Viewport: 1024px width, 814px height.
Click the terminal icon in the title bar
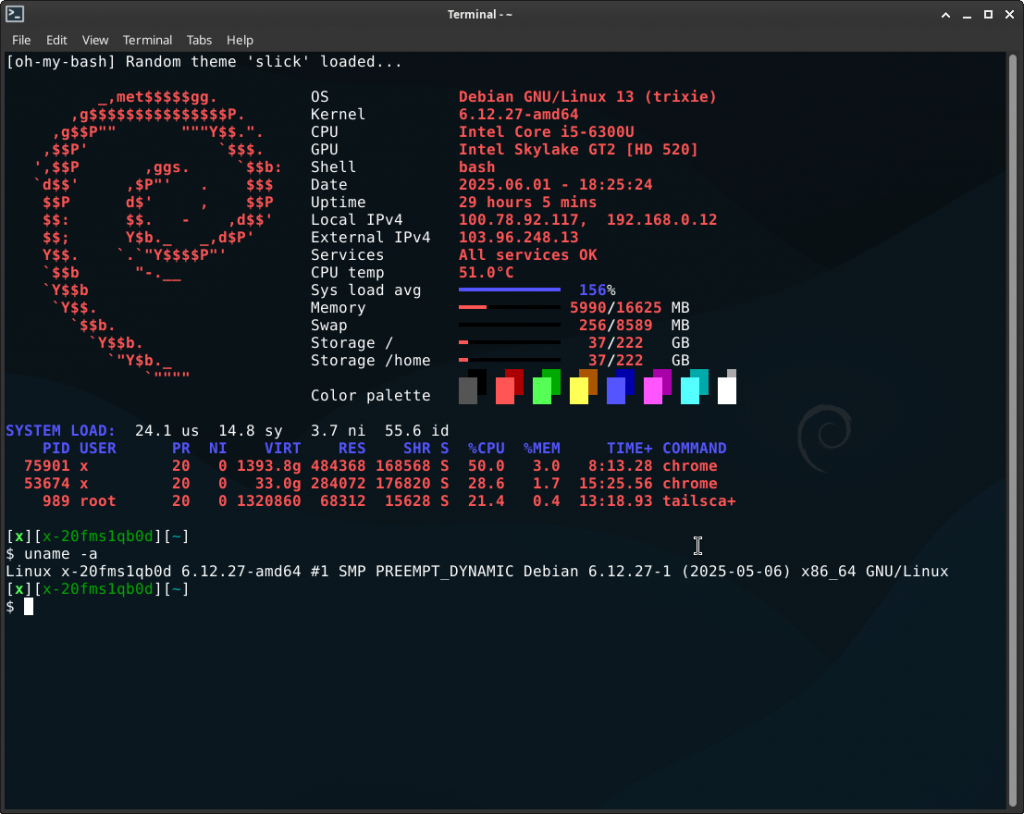pyautogui.click(x=15, y=14)
